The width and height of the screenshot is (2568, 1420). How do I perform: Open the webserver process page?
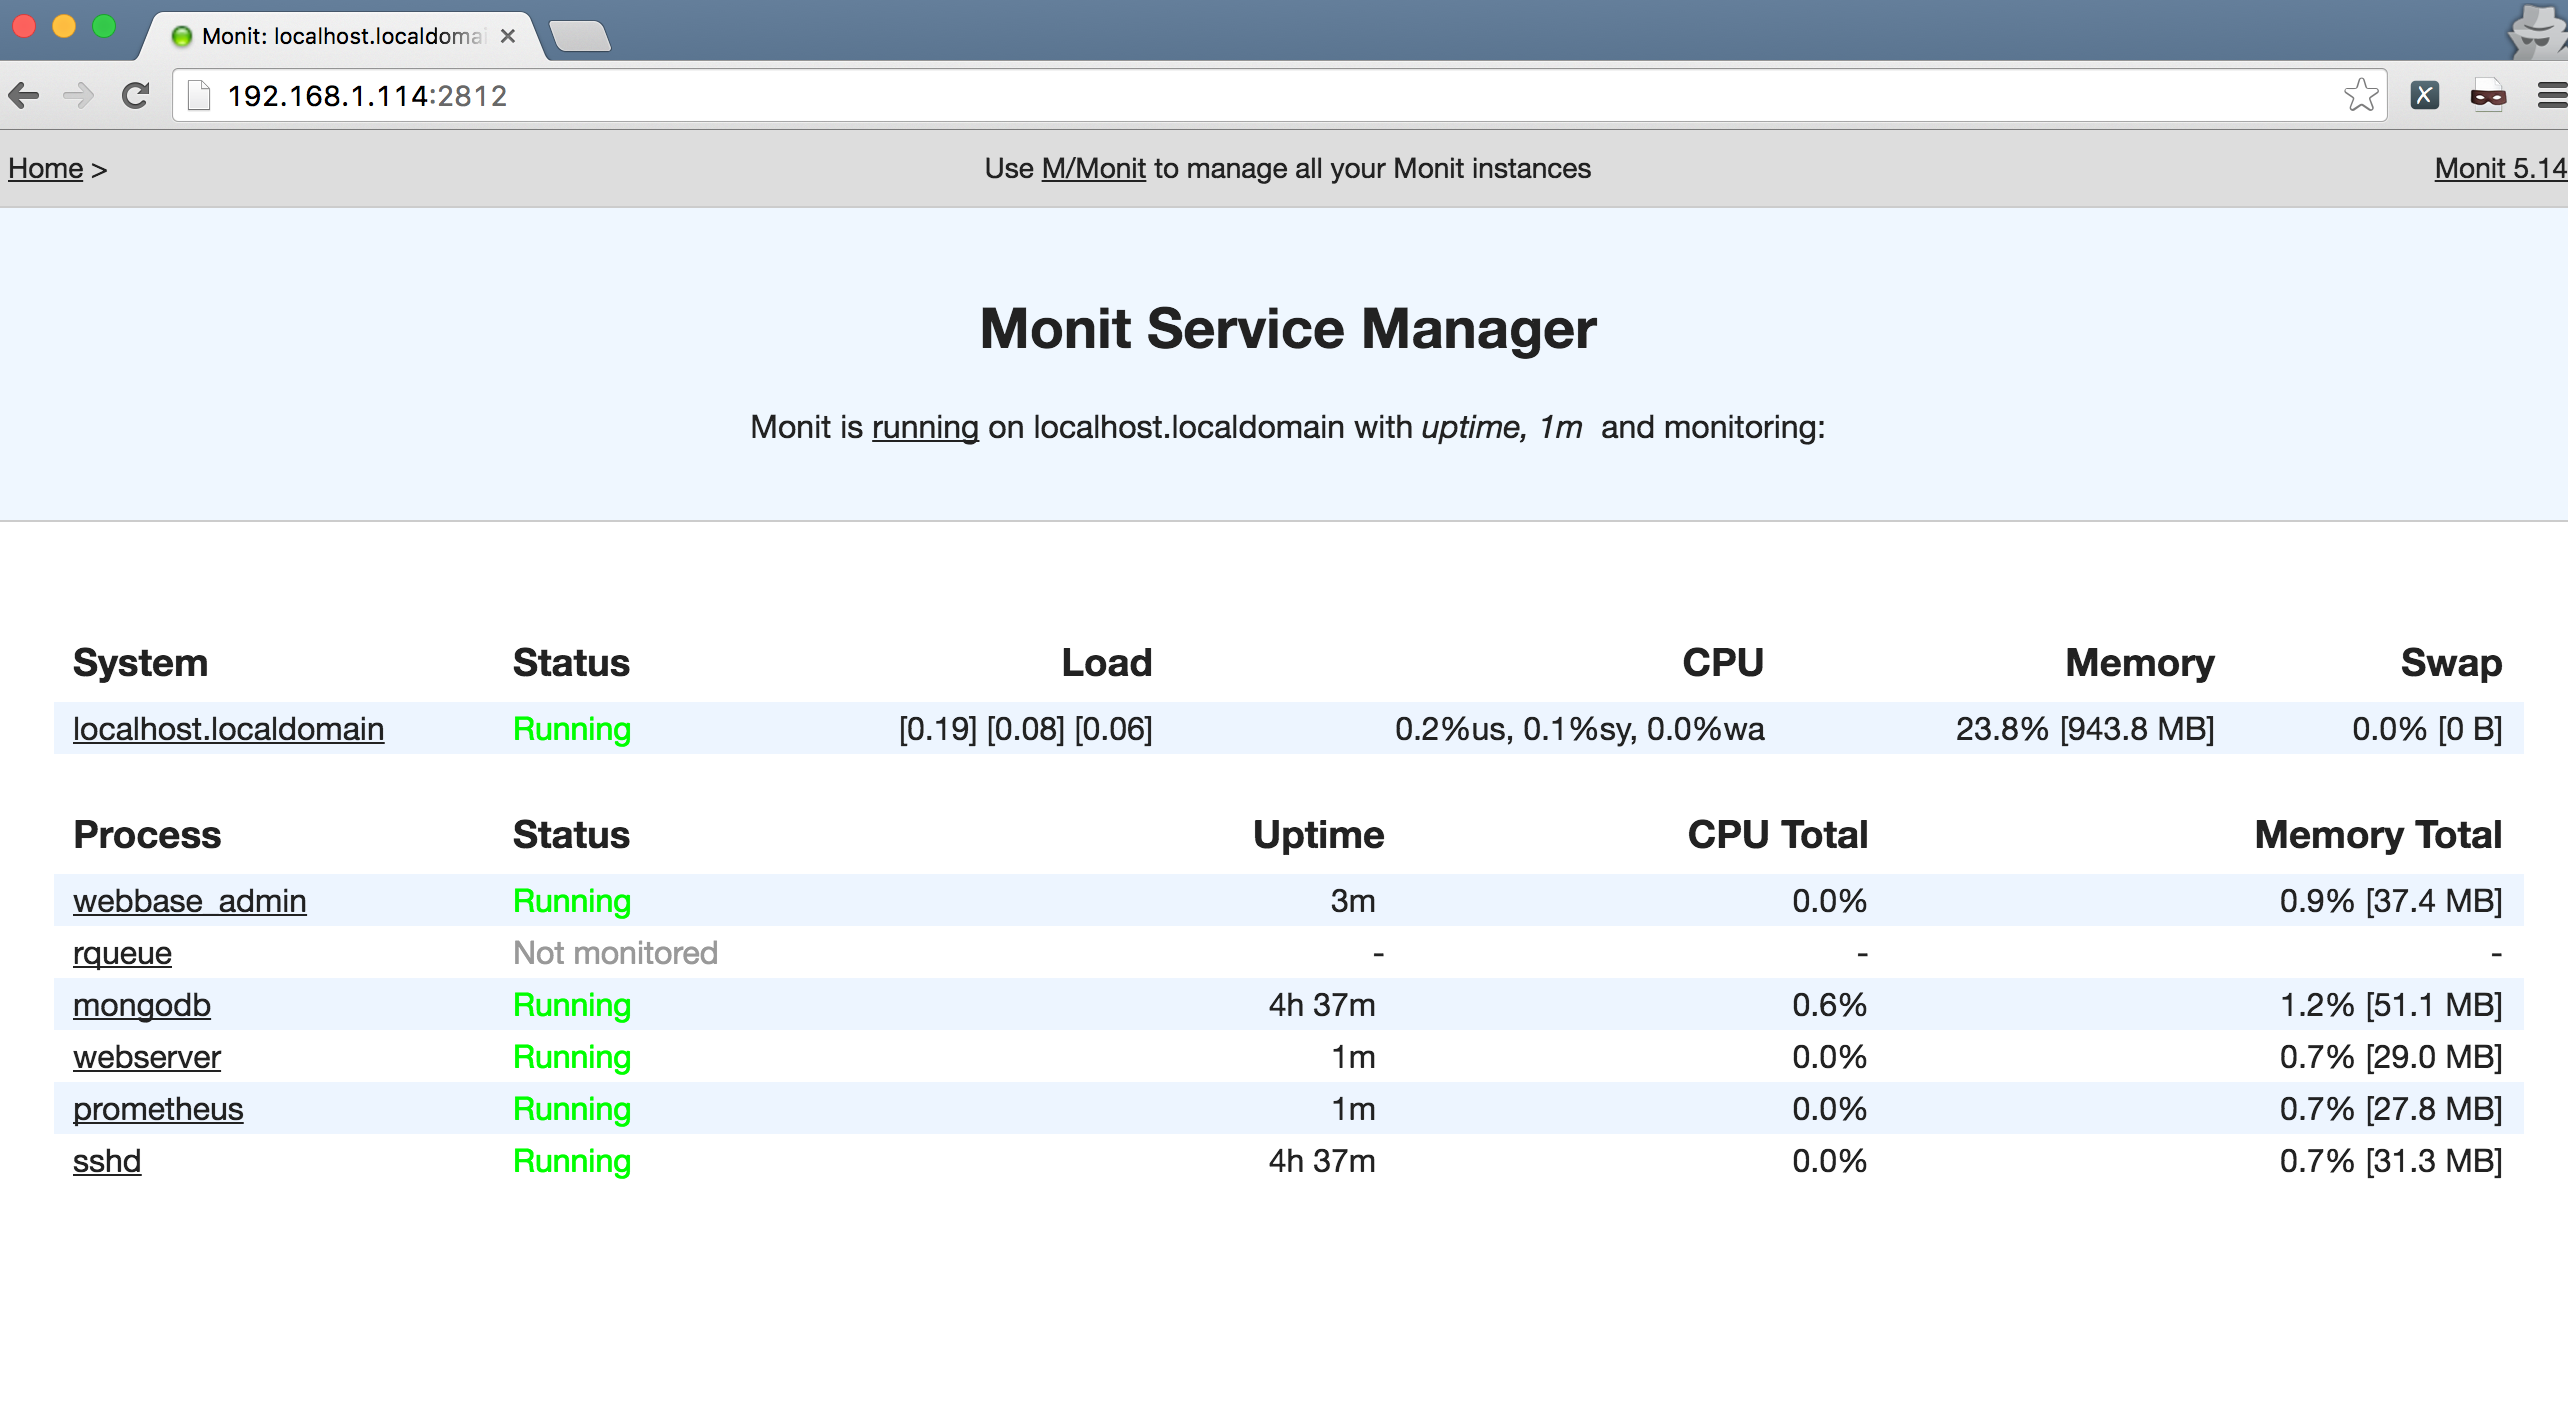point(146,1057)
